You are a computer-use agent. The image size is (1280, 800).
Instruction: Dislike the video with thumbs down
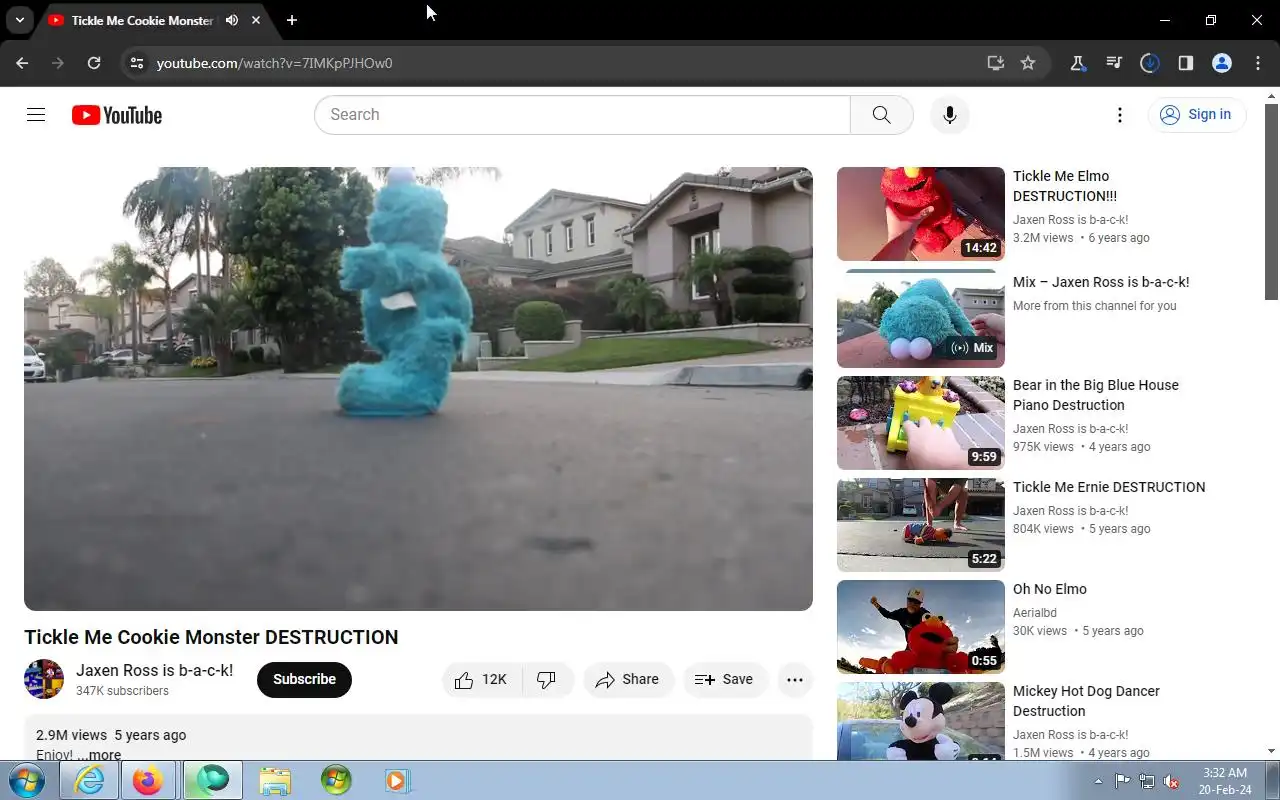547,680
